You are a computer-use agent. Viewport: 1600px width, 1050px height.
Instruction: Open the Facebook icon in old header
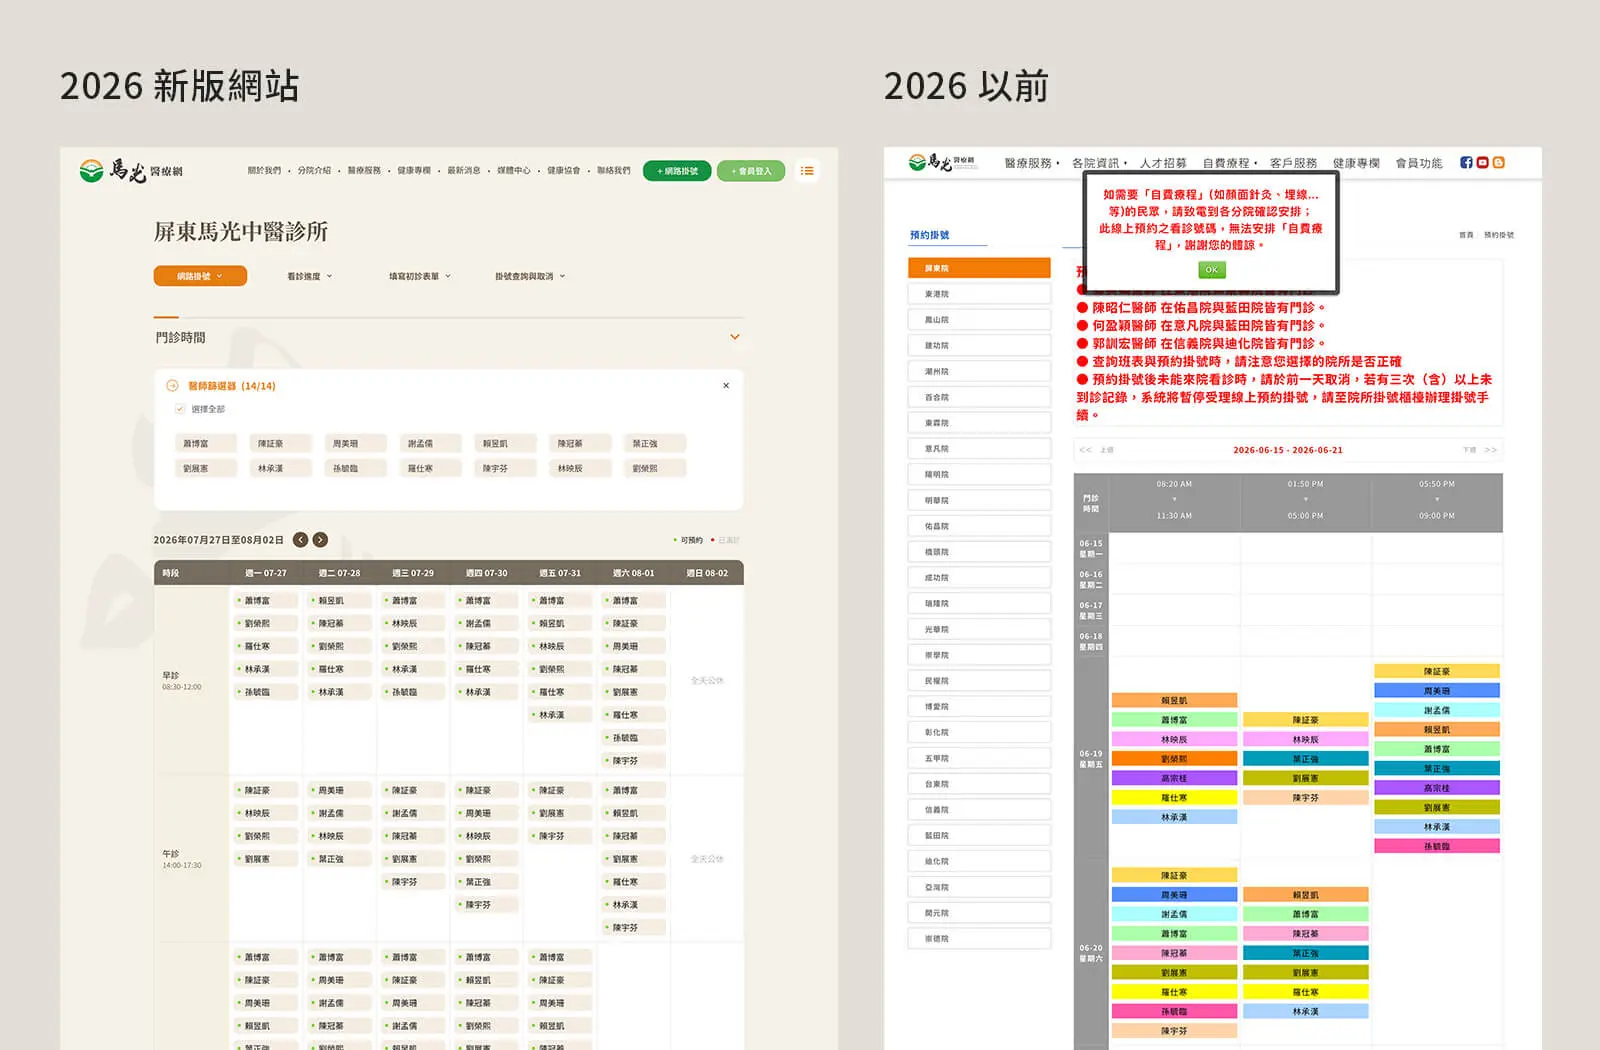pos(1466,162)
